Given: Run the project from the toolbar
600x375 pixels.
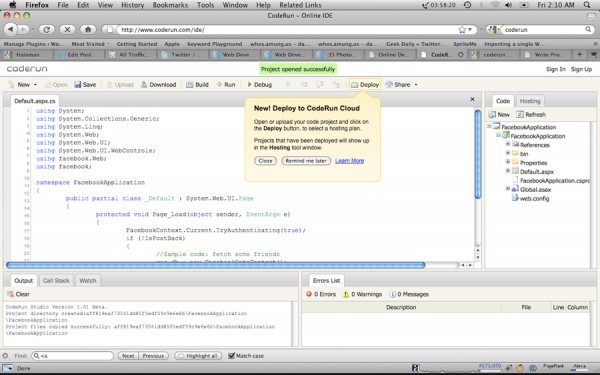Looking at the screenshot, I should point(226,85).
